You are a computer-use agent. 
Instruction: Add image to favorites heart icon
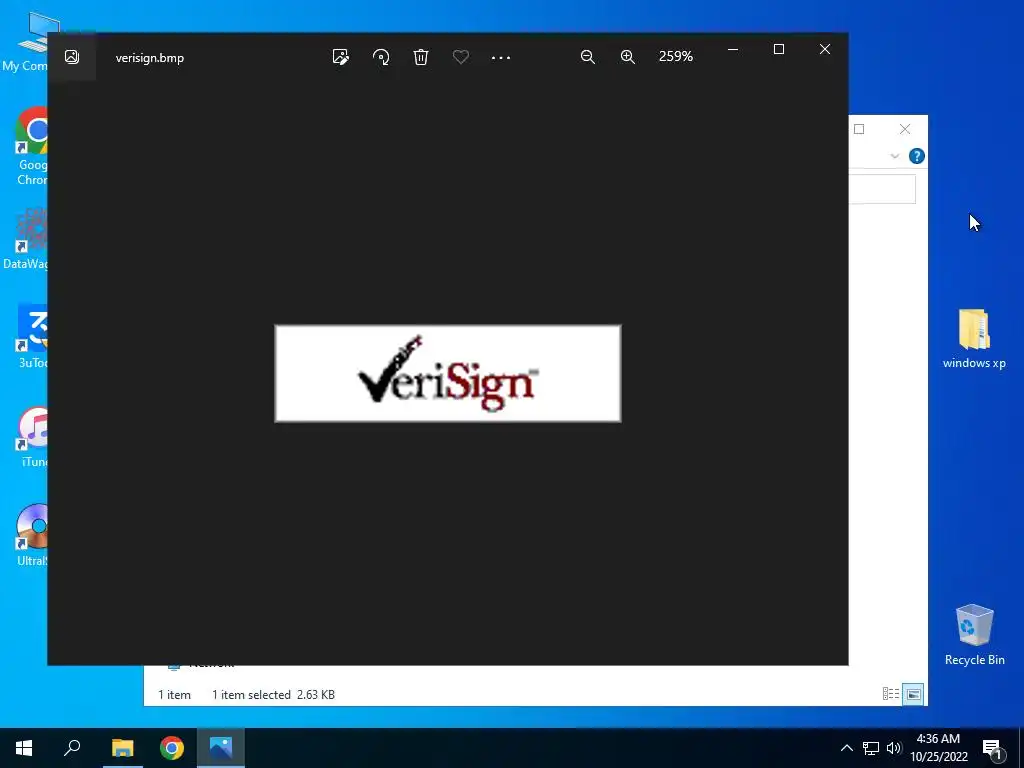pos(460,57)
